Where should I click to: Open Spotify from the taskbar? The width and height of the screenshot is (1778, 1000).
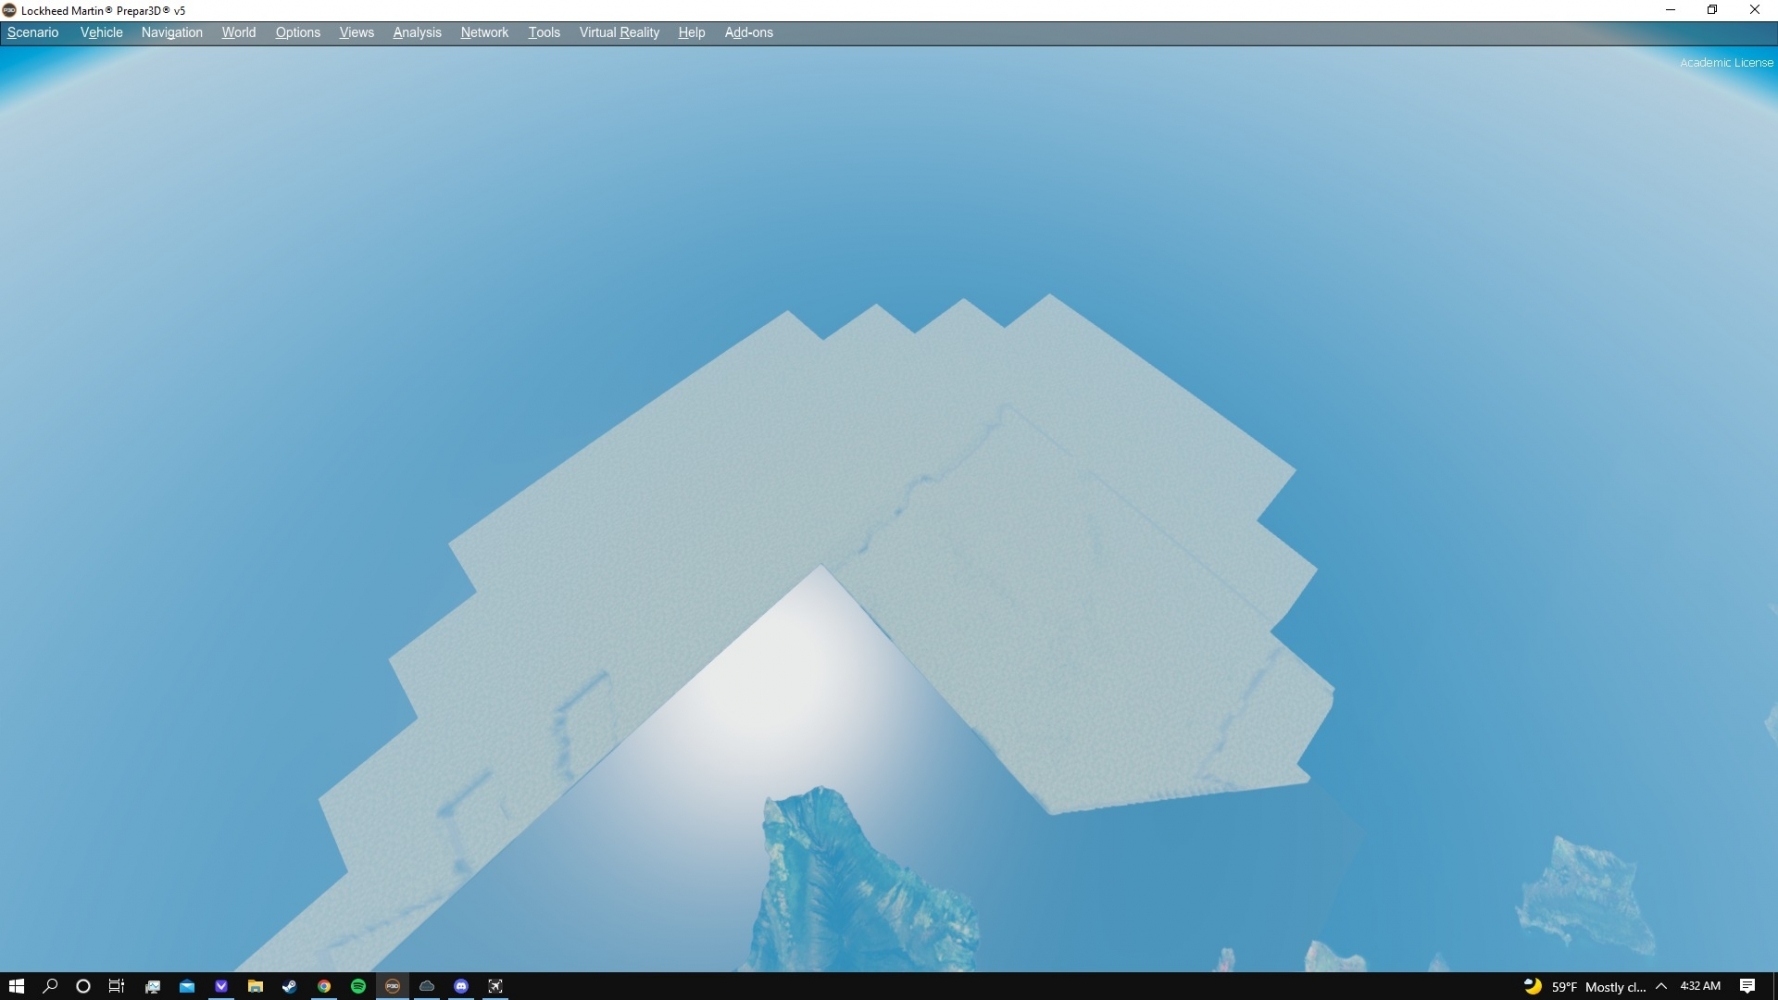[x=358, y=986]
